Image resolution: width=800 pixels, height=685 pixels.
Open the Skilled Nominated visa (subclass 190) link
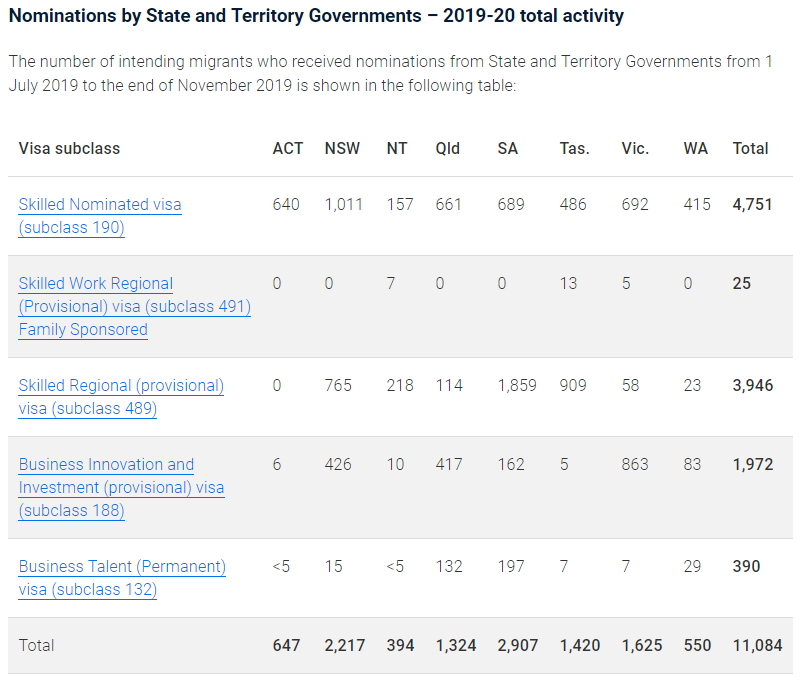(x=100, y=205)
